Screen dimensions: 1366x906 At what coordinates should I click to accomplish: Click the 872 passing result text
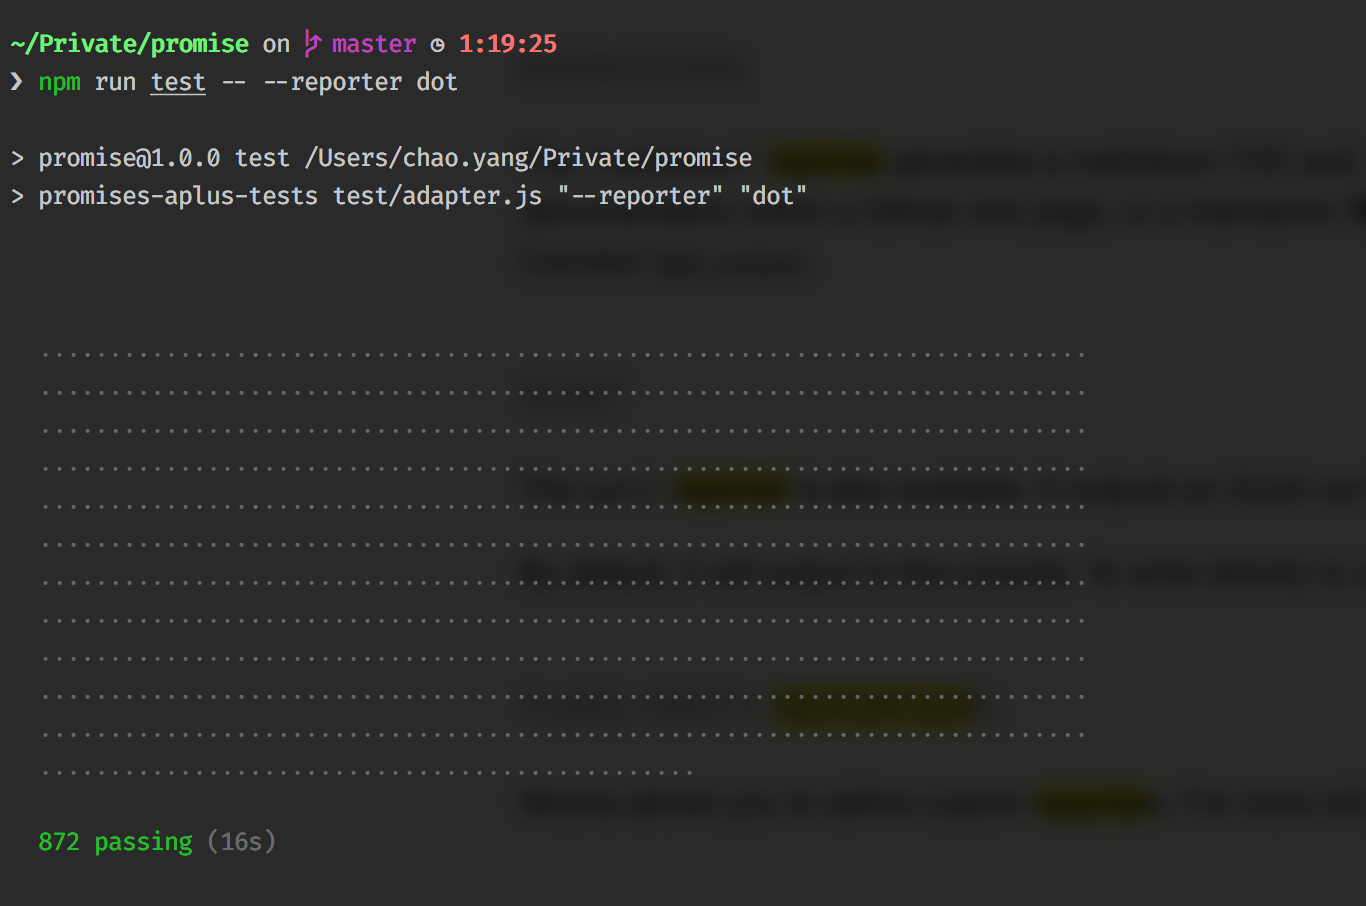point(115,842)
